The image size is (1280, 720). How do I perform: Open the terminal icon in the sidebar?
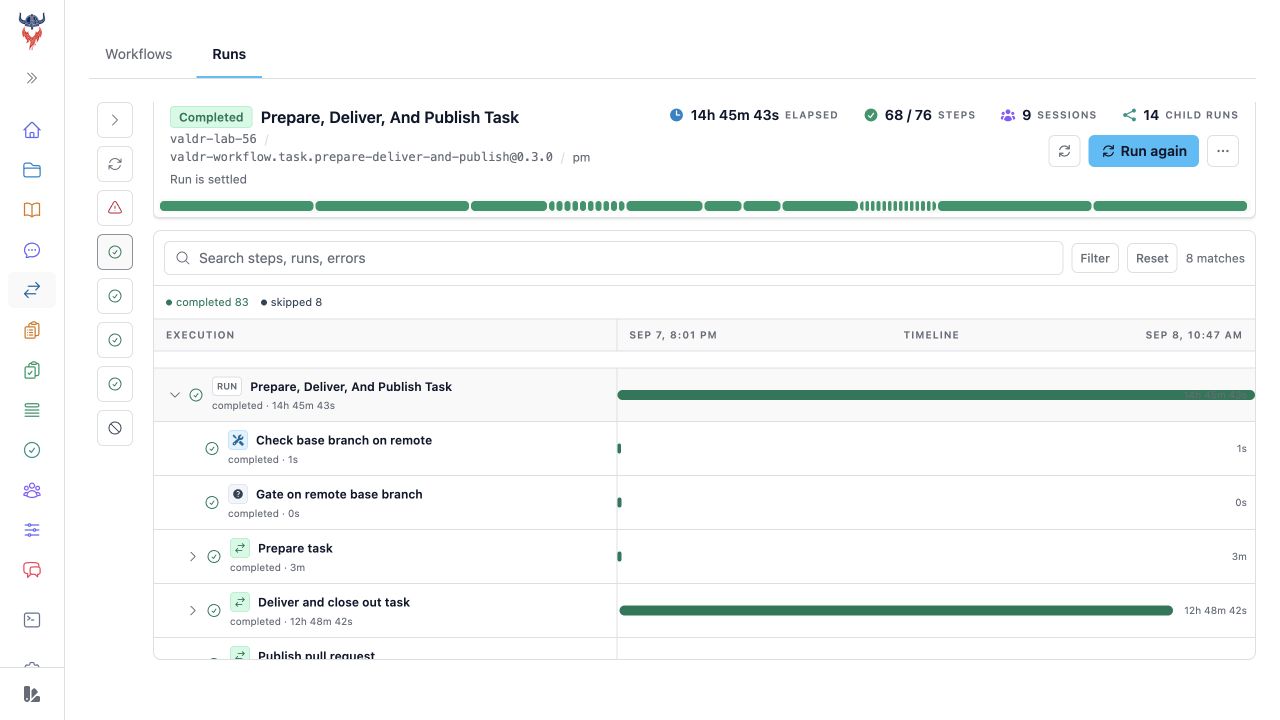click(x=32, y=620)
